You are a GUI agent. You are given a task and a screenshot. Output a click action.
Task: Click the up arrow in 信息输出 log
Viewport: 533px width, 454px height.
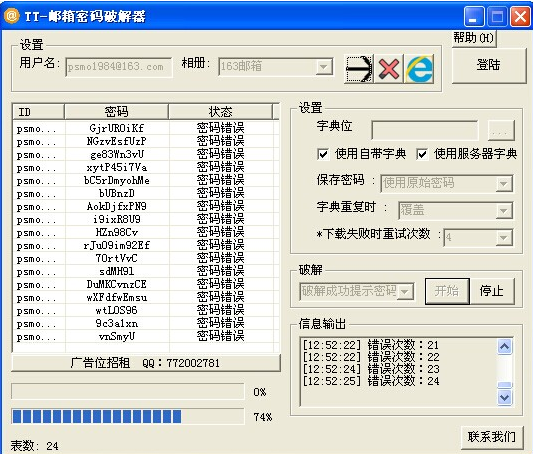505,347
